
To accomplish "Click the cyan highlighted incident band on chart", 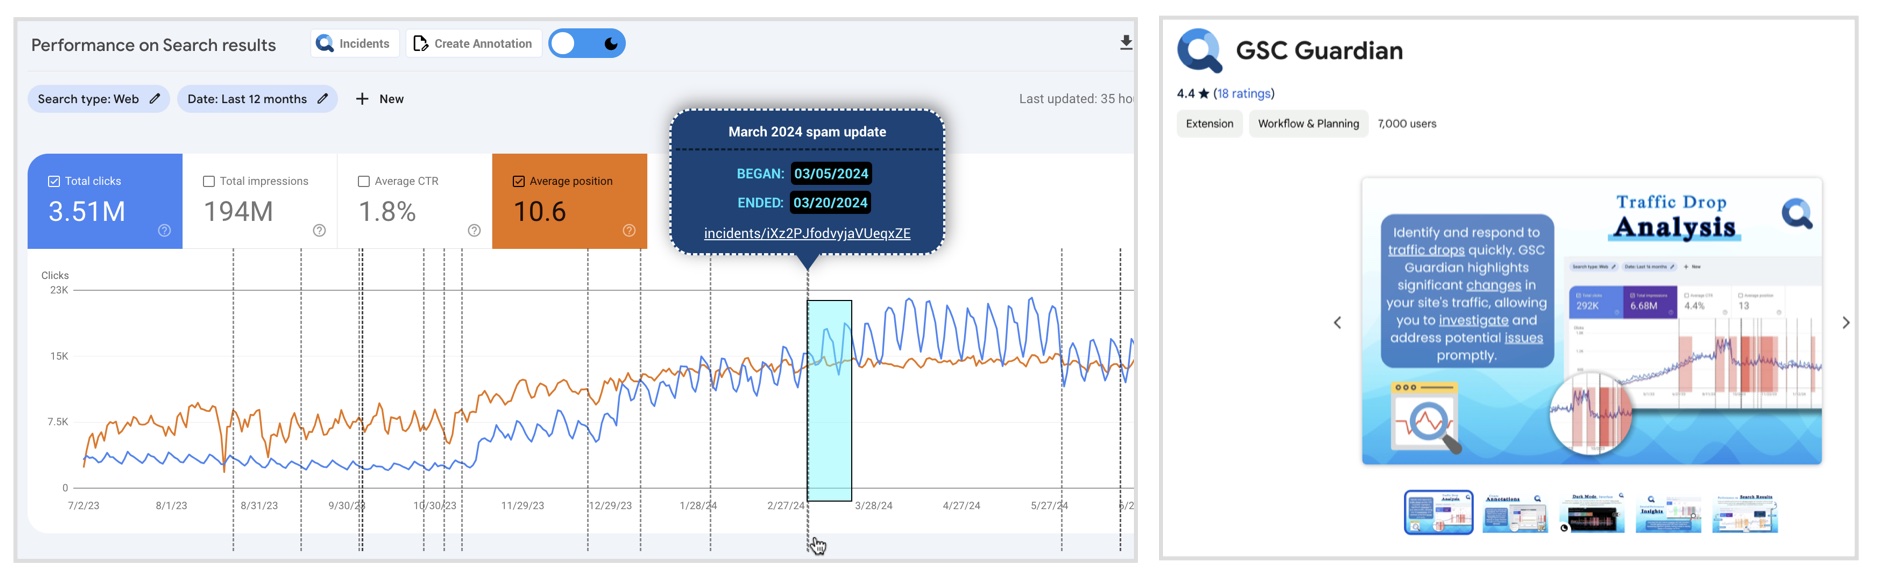I will point(830,400).
